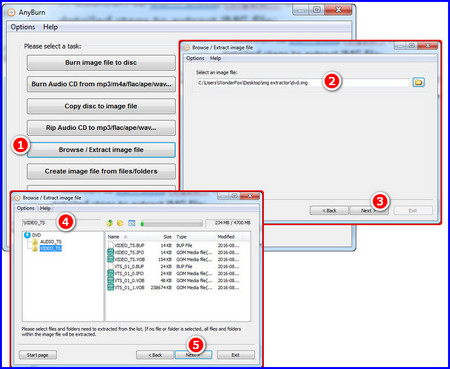Select file VIDEO_TS.IFO
This screenshot has height=369, width=450.
click(129, 252)
